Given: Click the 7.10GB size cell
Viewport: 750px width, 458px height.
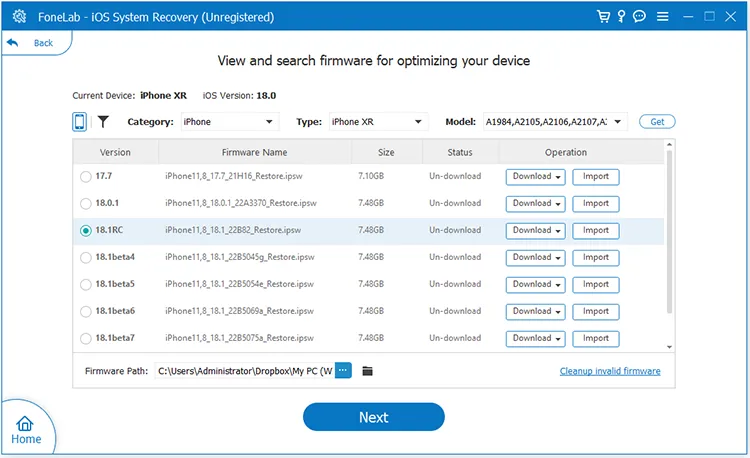Looking at the screenshot, I should (371, 176).
